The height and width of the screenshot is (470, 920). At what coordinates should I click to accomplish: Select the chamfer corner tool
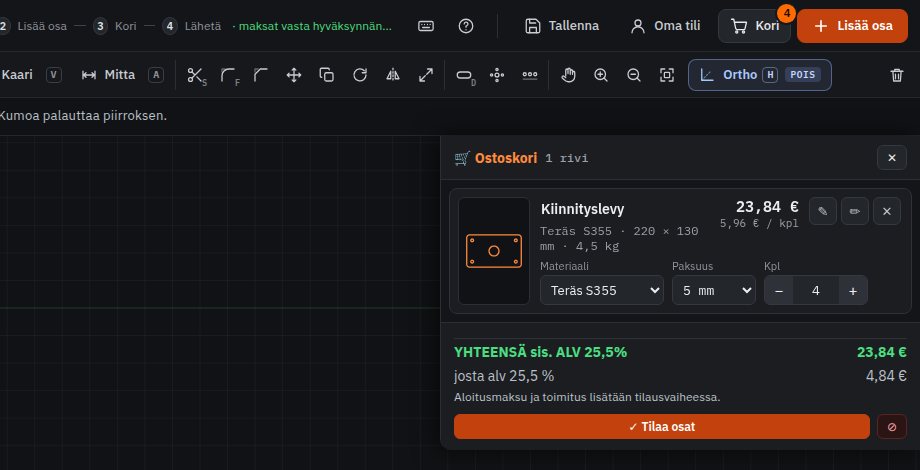pos(261,75)
